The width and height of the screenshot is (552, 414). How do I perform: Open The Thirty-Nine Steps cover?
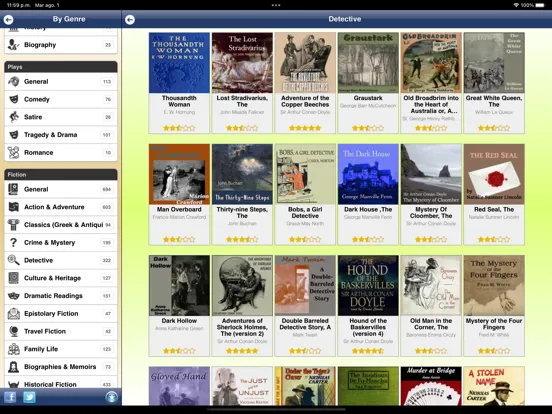click(x=242, y=174)
